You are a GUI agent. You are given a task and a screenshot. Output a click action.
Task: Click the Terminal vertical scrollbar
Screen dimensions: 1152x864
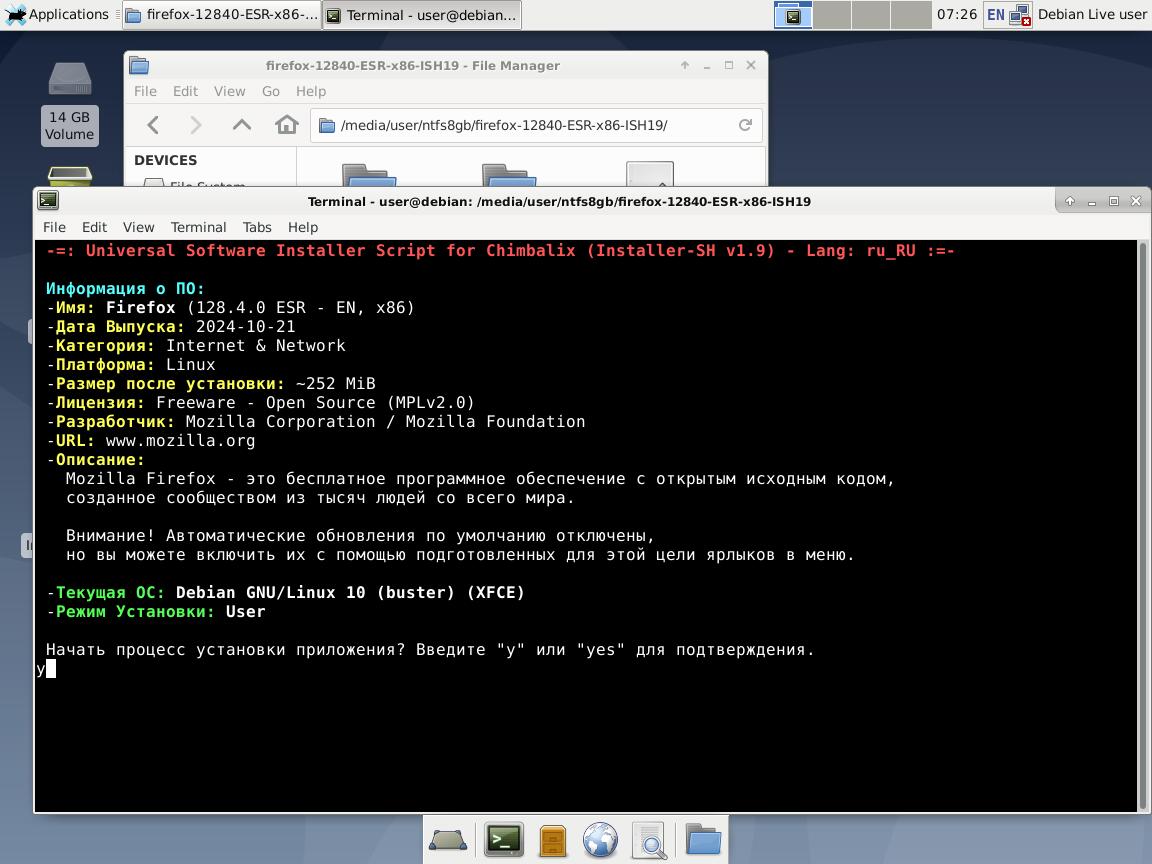pyautogui.click(x=1142, y=525)
